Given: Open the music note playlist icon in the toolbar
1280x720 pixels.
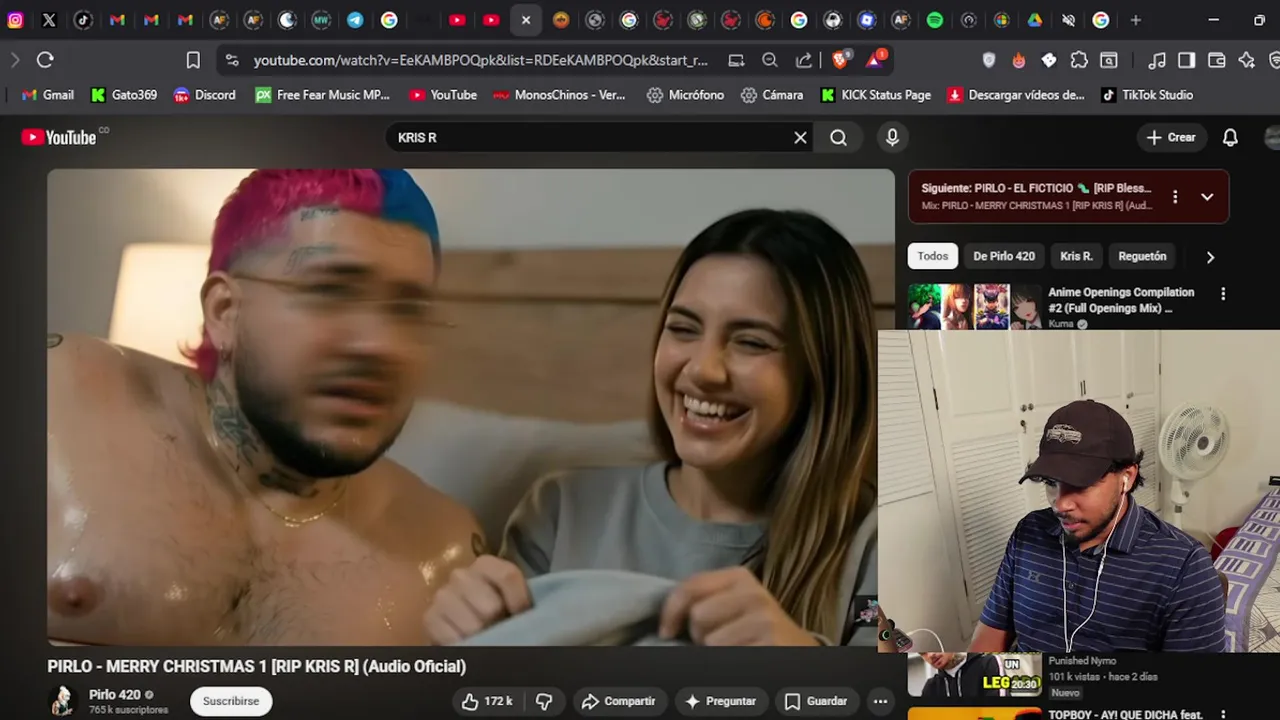Looking at the screenshot, I should pos(1157,60).
